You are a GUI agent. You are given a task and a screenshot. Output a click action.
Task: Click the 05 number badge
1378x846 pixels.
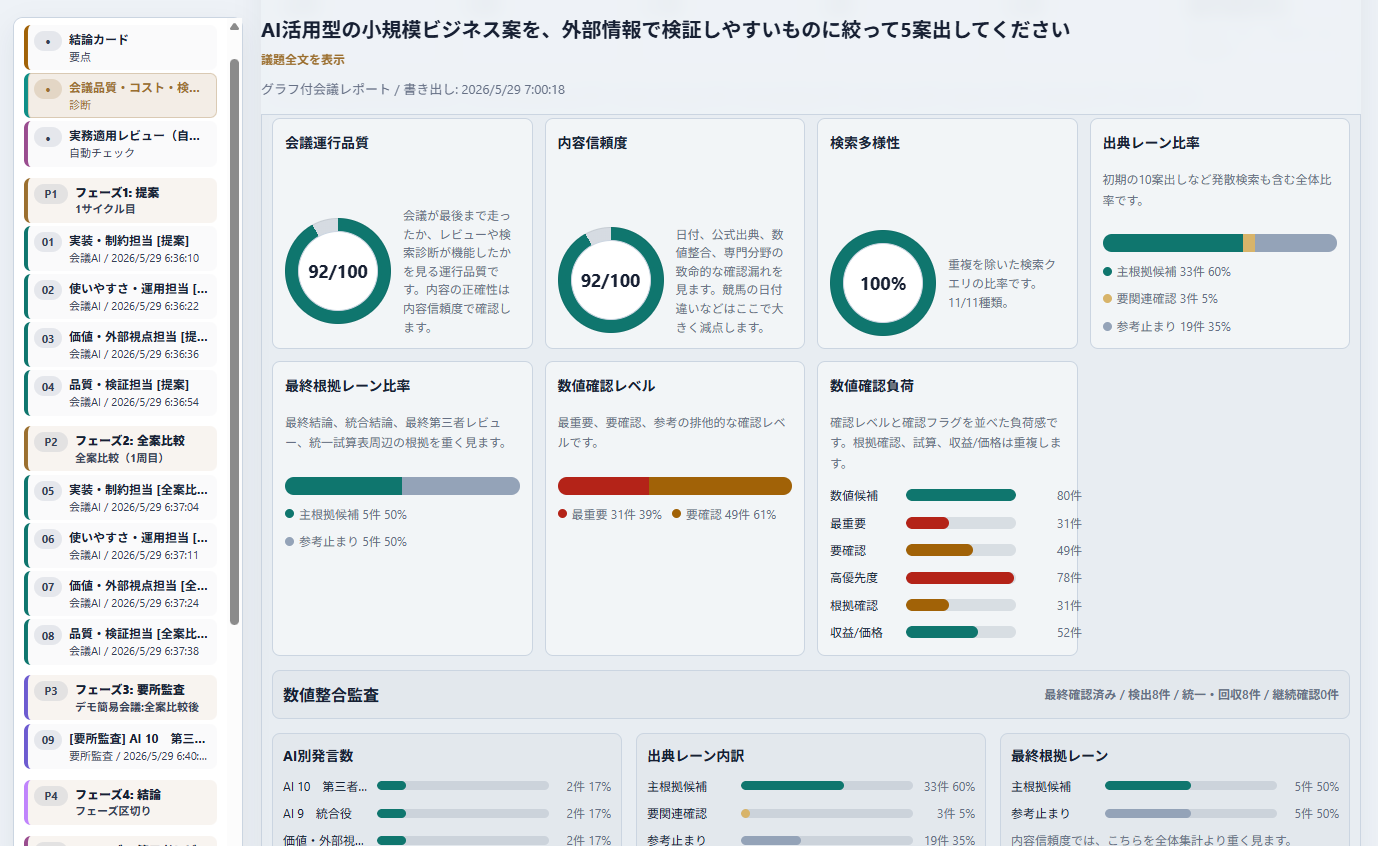(48, 491)
